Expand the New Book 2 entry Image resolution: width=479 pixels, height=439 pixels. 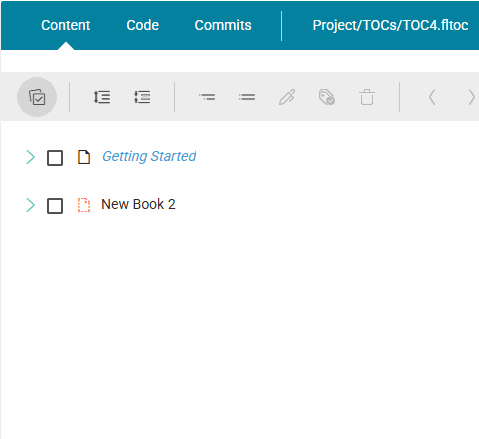pyautogui.click(x=30, y=205)
